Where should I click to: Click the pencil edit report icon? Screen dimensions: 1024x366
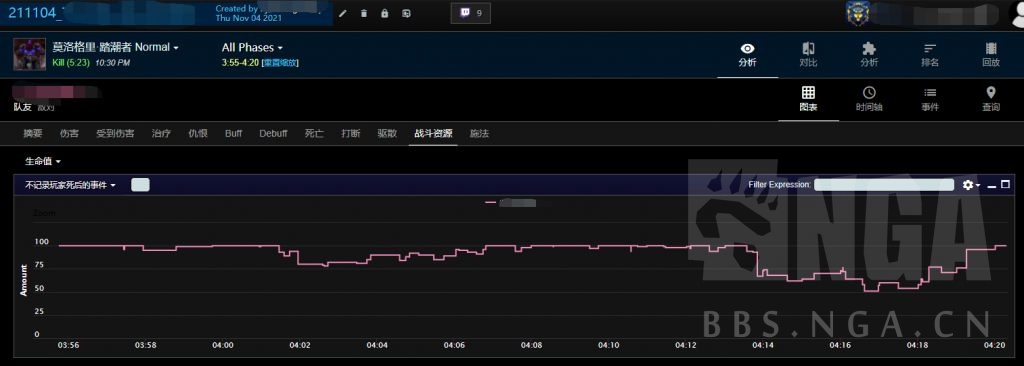tap(343, 13)
